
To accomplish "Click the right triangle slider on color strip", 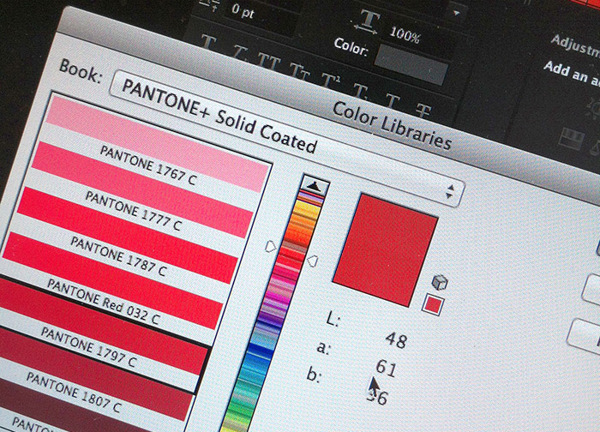I will coord(312,261).
